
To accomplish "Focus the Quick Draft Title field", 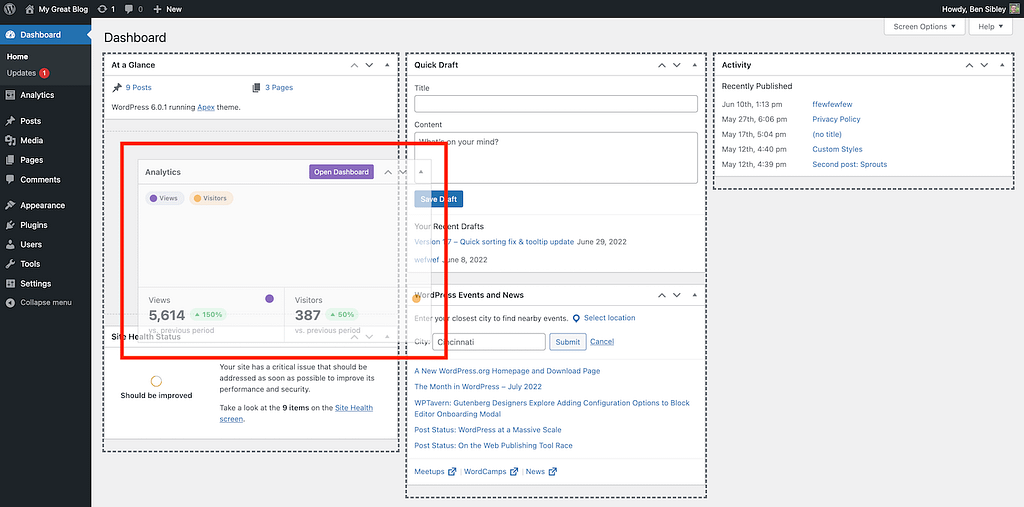I will 556,104.
